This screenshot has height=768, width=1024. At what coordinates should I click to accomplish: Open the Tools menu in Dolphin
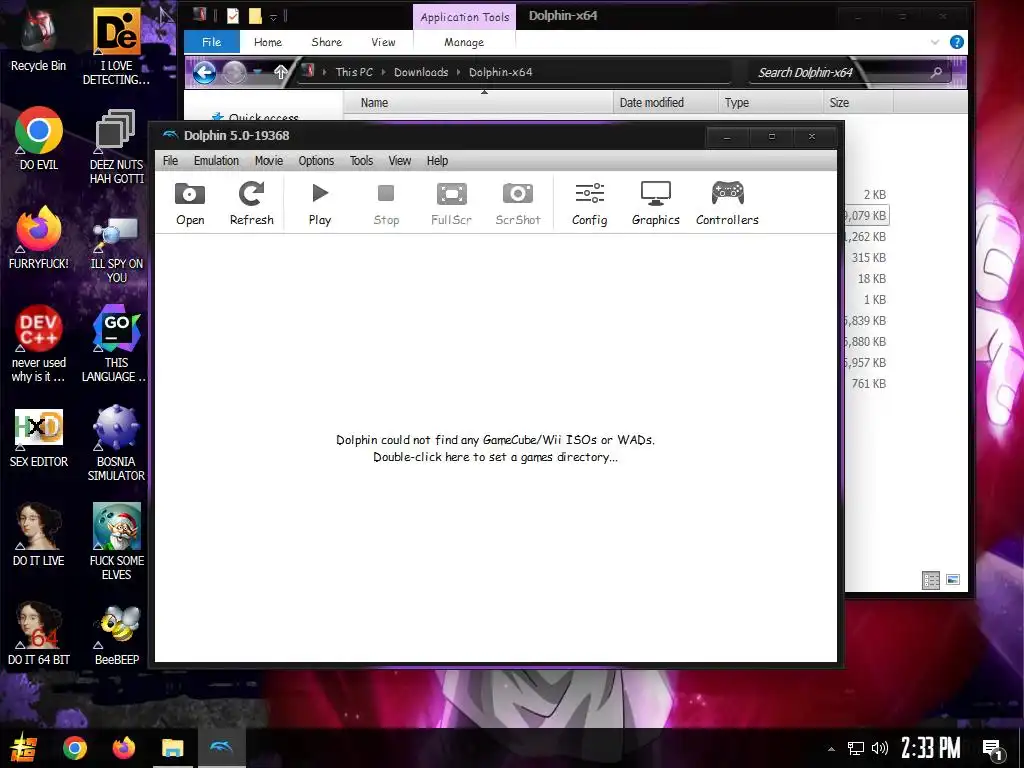point(361,161)
